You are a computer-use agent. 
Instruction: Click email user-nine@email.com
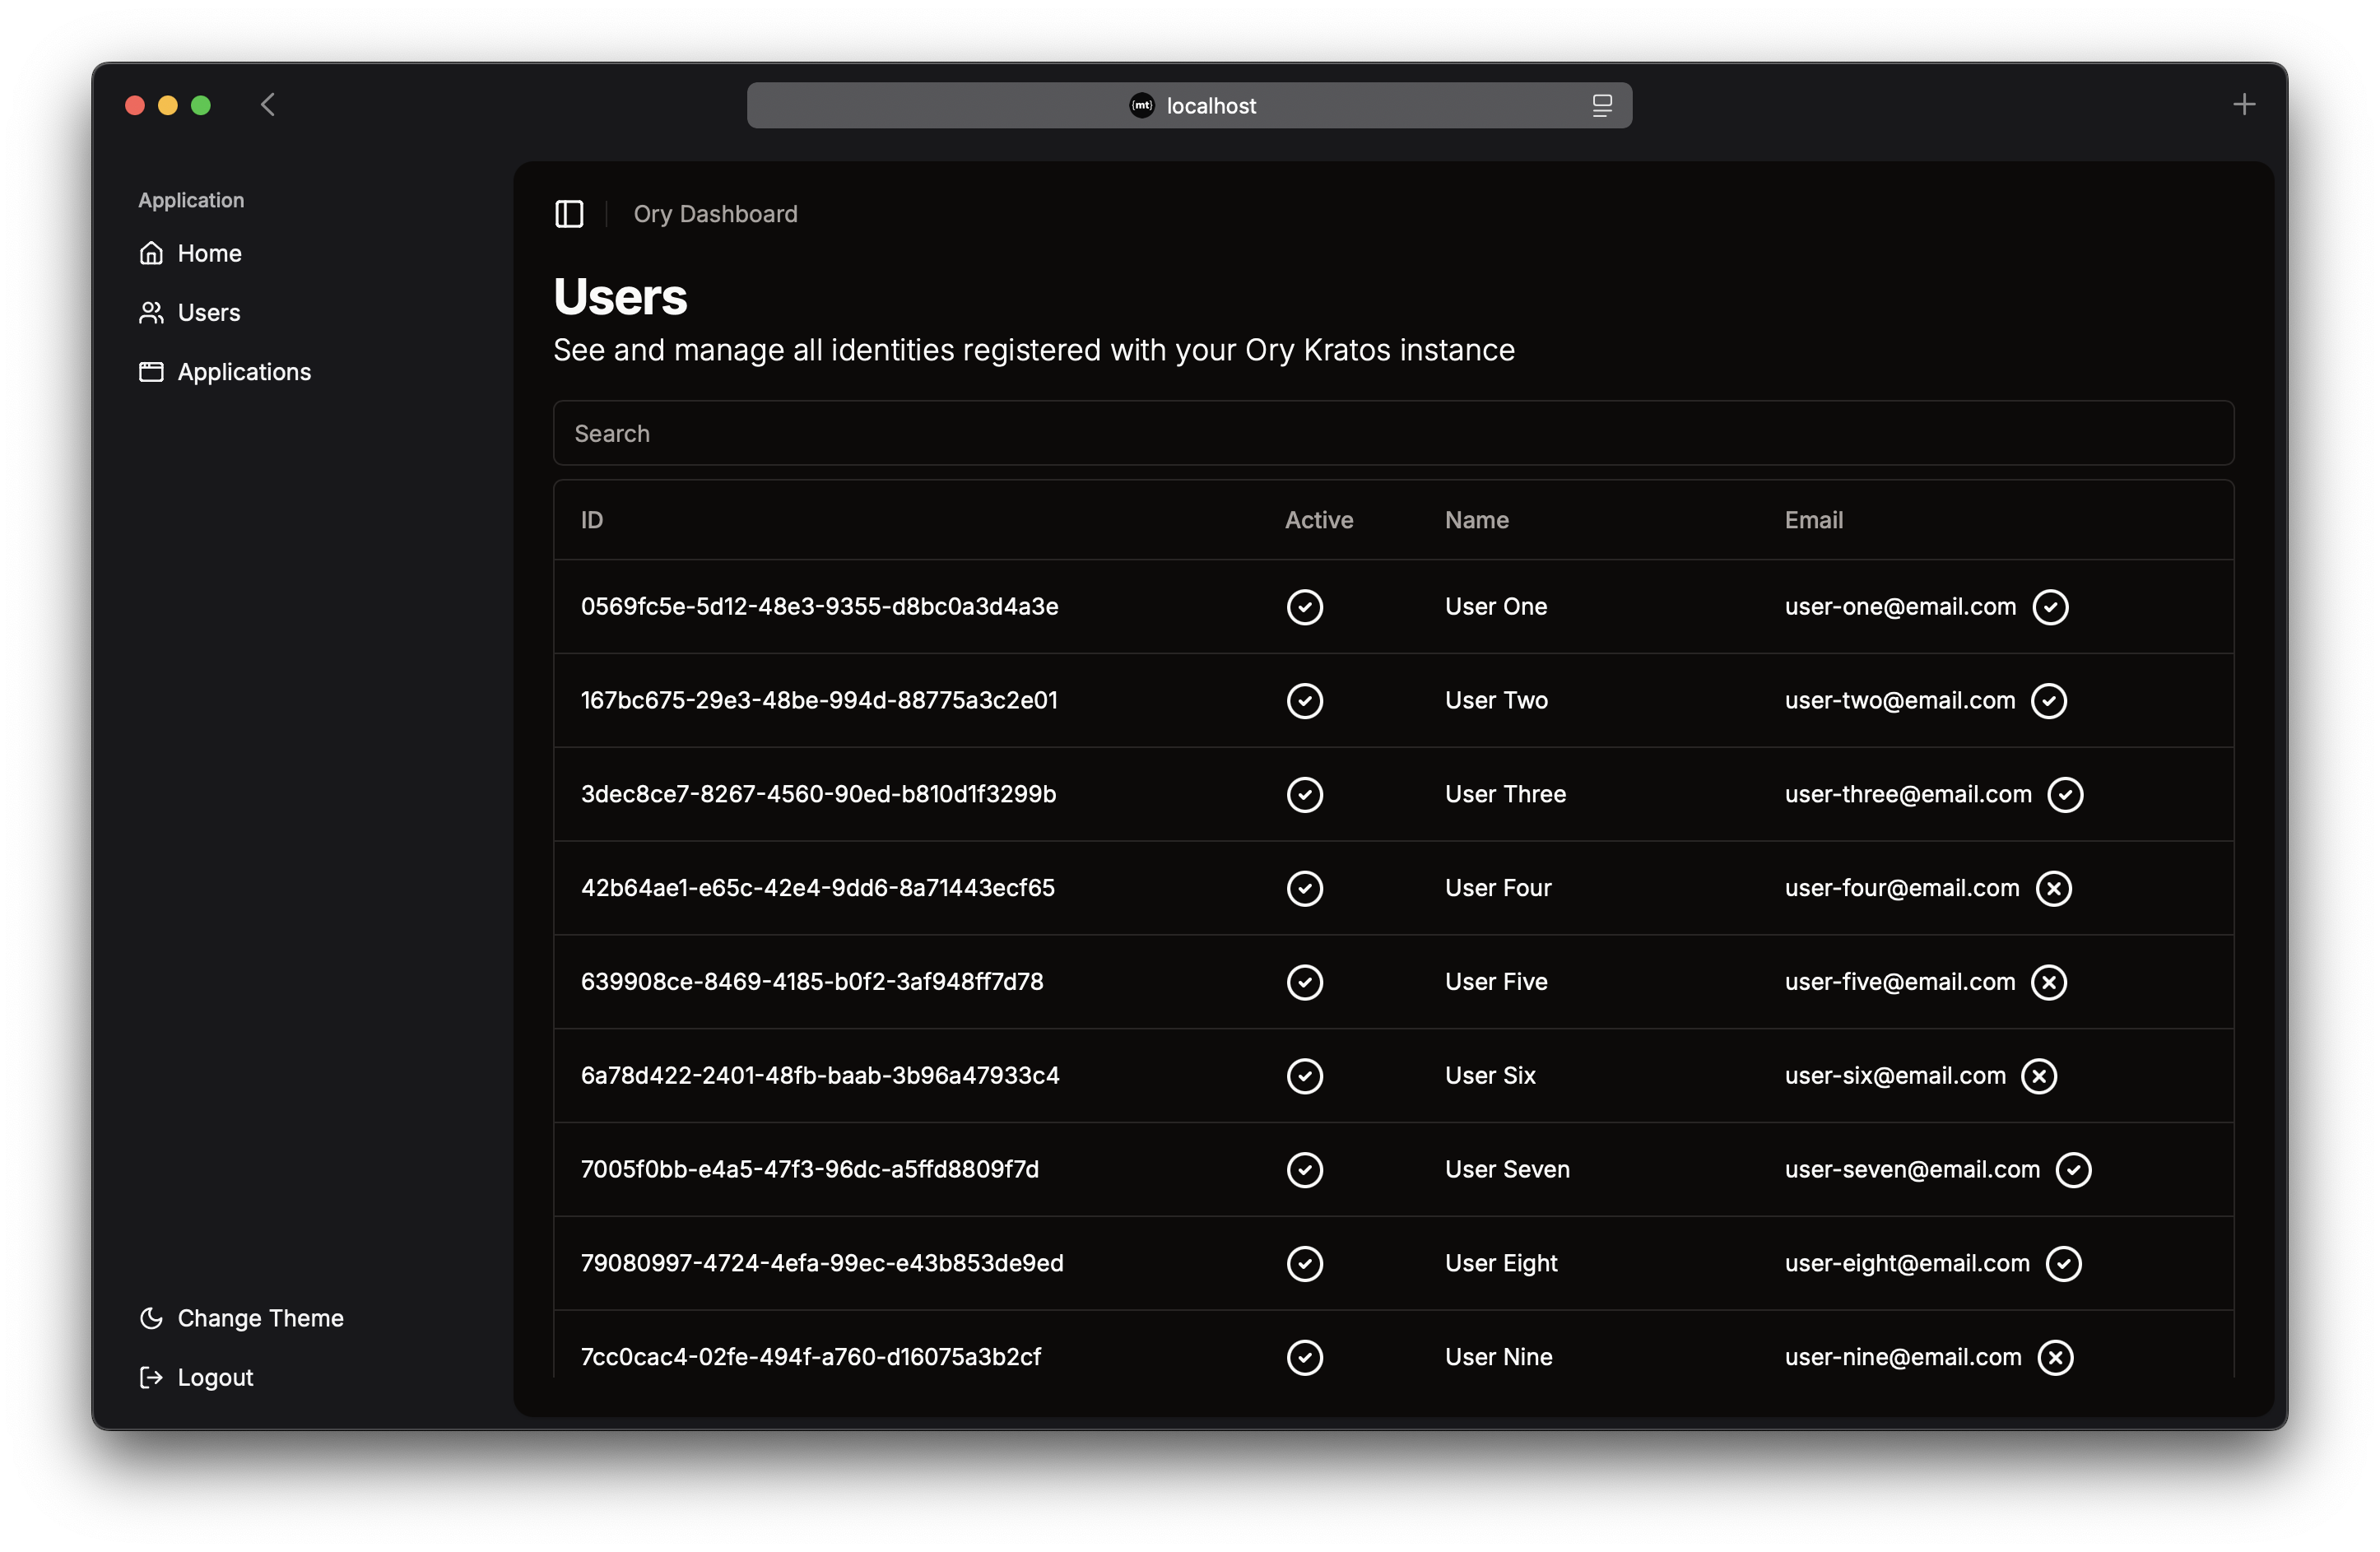point(1903,1358)
